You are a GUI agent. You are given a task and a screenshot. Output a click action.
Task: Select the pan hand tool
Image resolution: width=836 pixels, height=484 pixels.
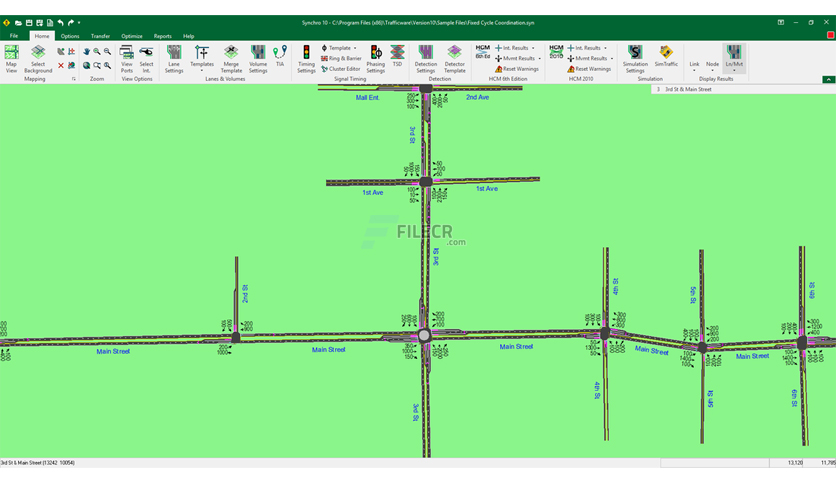pos(86,52)
